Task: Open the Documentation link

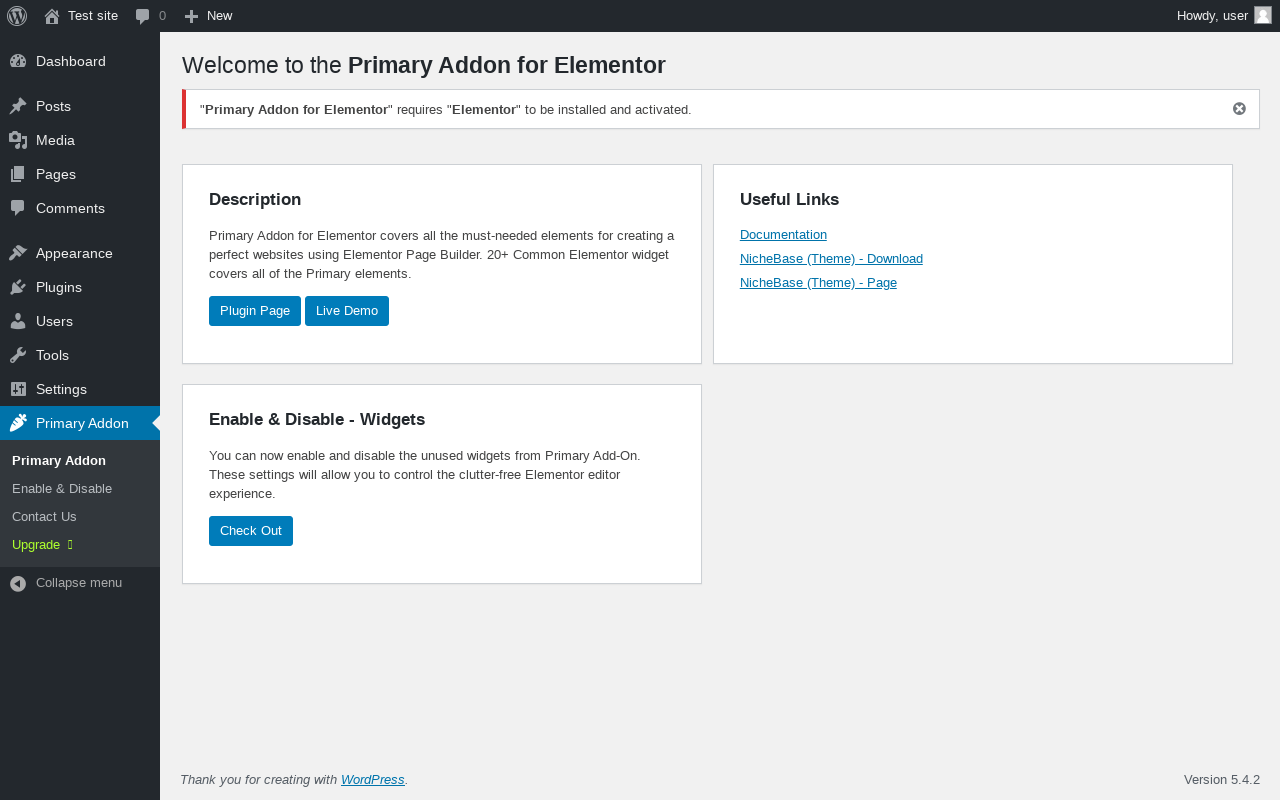Action: [x=783, y=235]
